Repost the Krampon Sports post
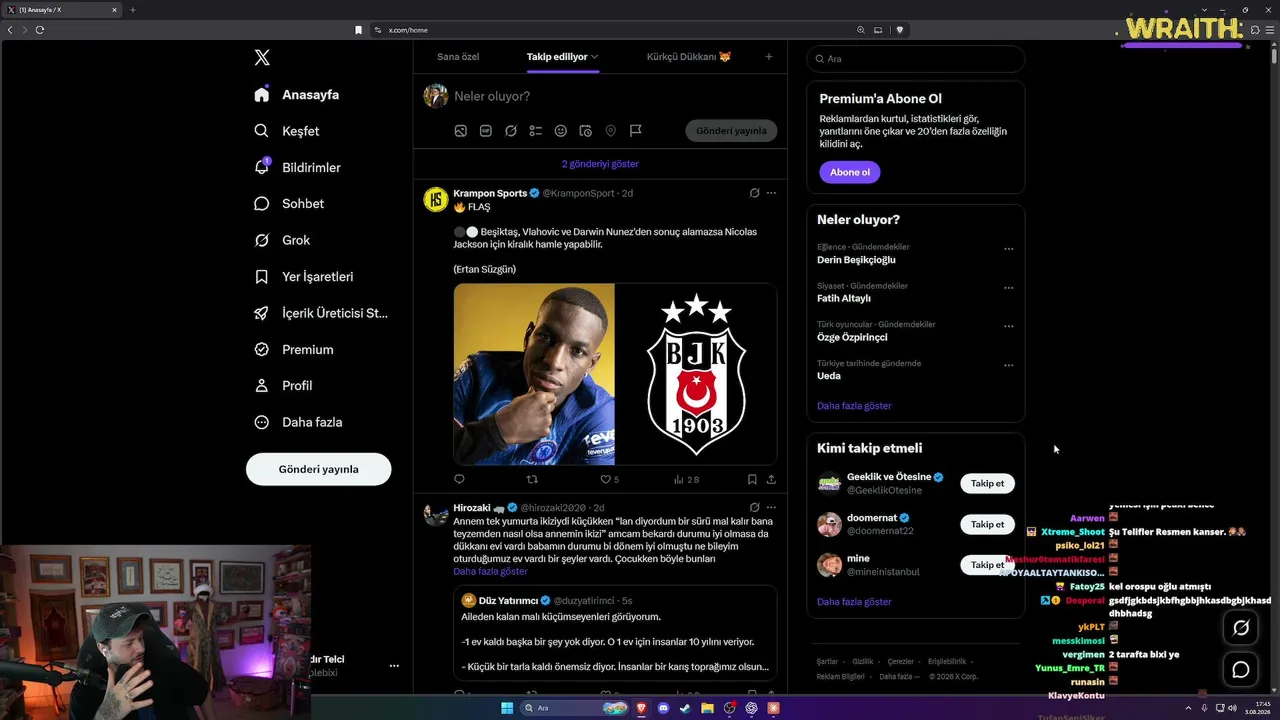This screenshot has width=1280, height=720. point(532,480)
